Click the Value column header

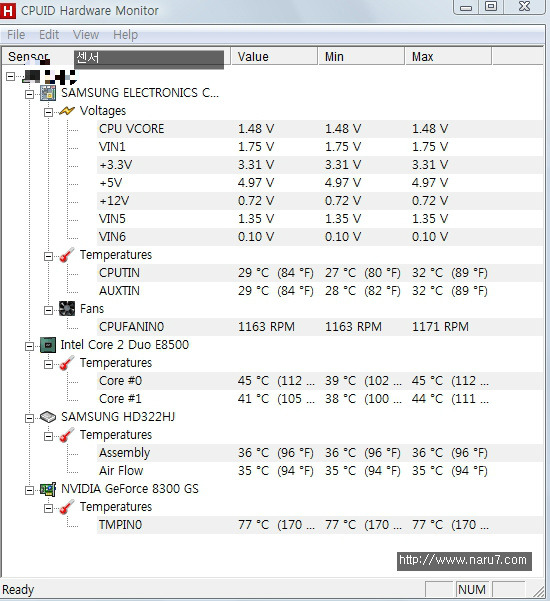tap(274, 57)
